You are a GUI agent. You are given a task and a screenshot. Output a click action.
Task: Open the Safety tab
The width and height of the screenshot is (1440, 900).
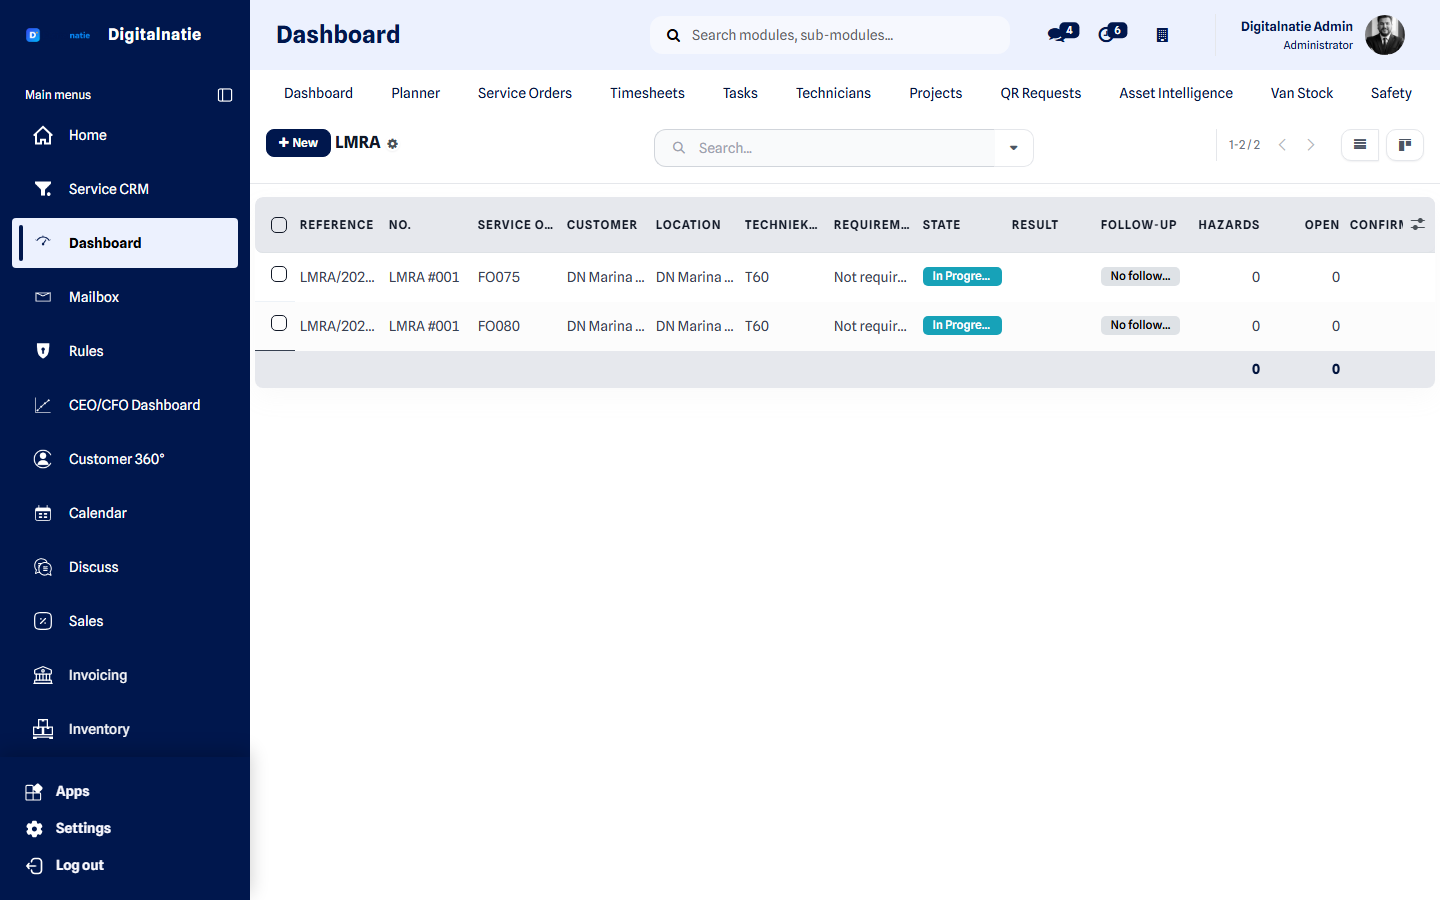click(1391, 93)
